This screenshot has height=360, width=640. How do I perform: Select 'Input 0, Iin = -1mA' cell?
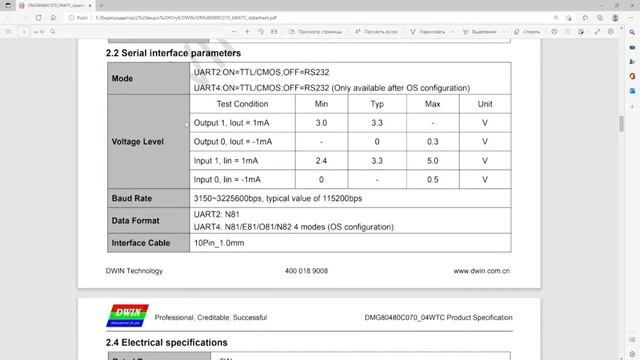(x=227, y=180)
